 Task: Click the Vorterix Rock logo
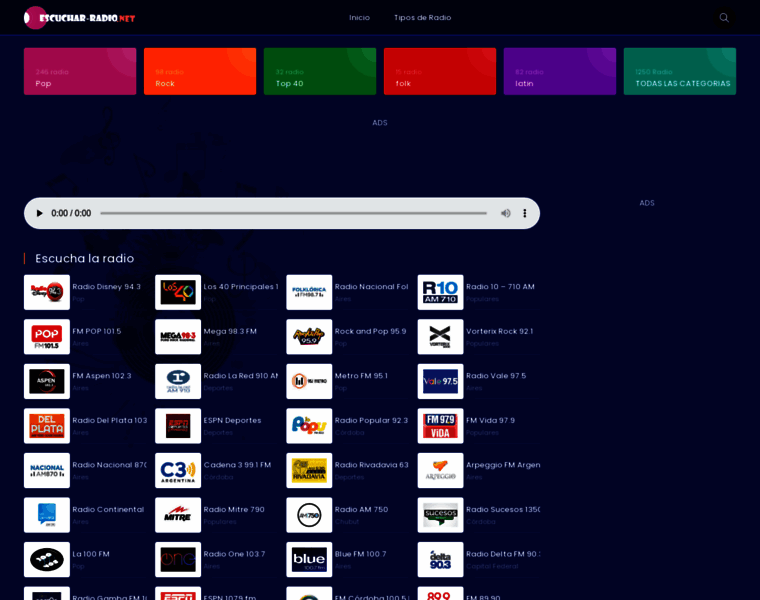tap(441, 337)
